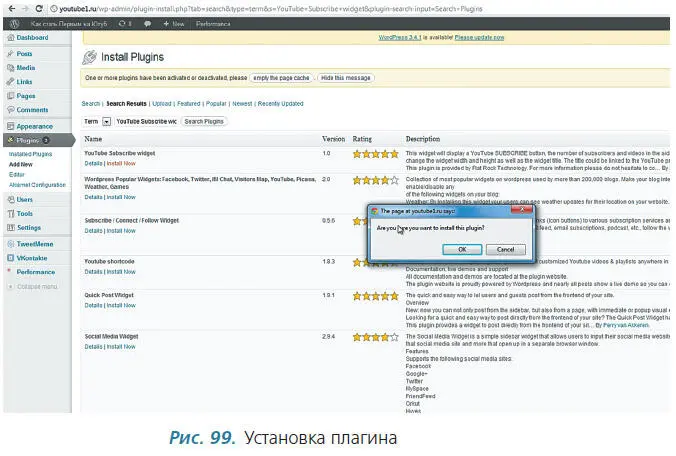Open Performance menu in admin bar

click(213, 24)
